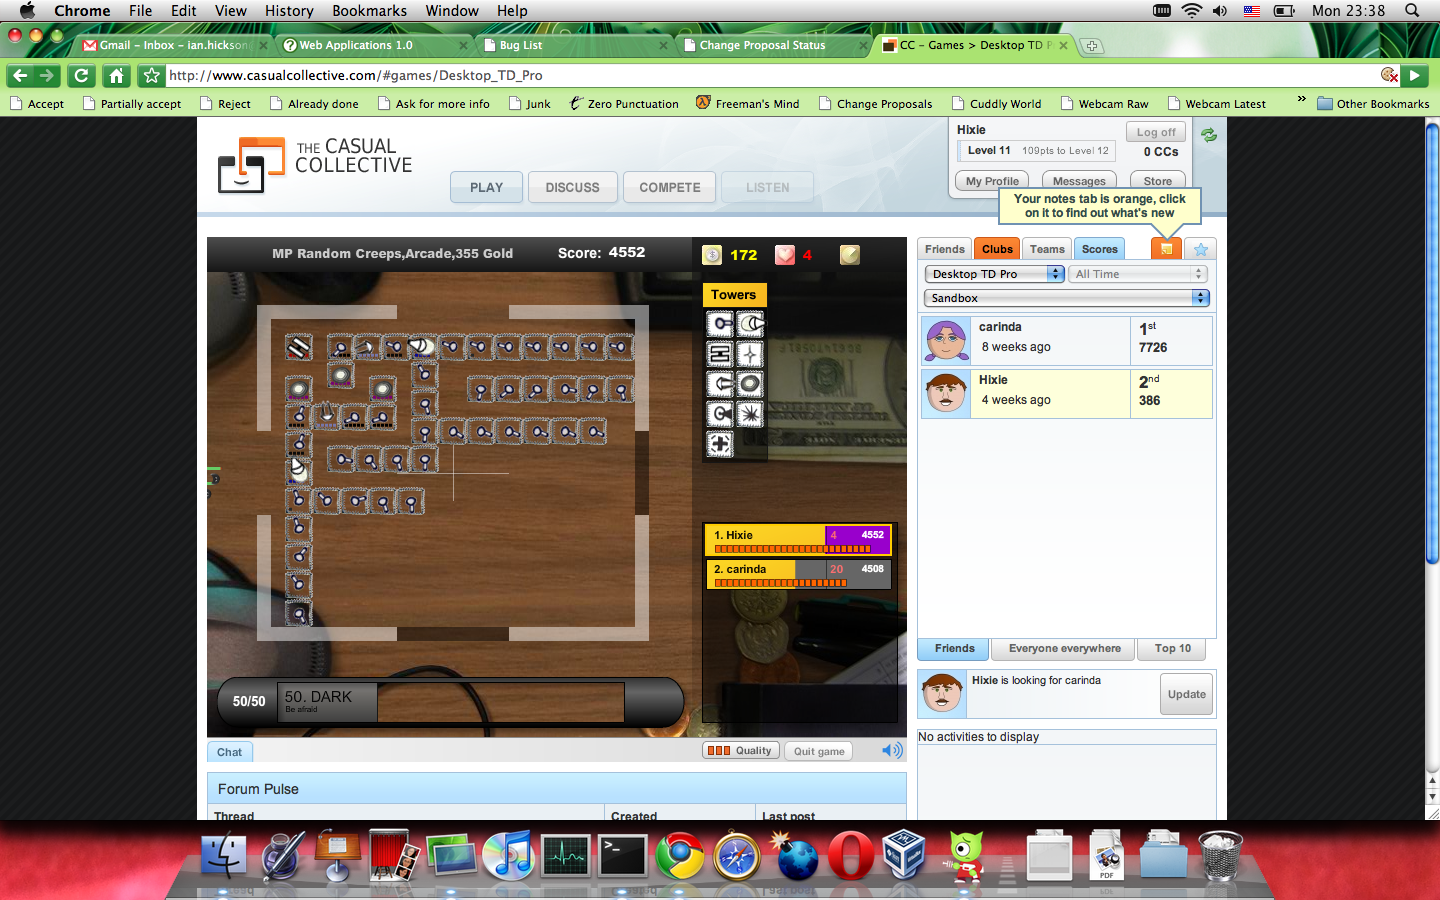This screenshot has width=1440, height=900.
Task: Select the circle-and-wedge tower icon
Action: click(720, 414)
